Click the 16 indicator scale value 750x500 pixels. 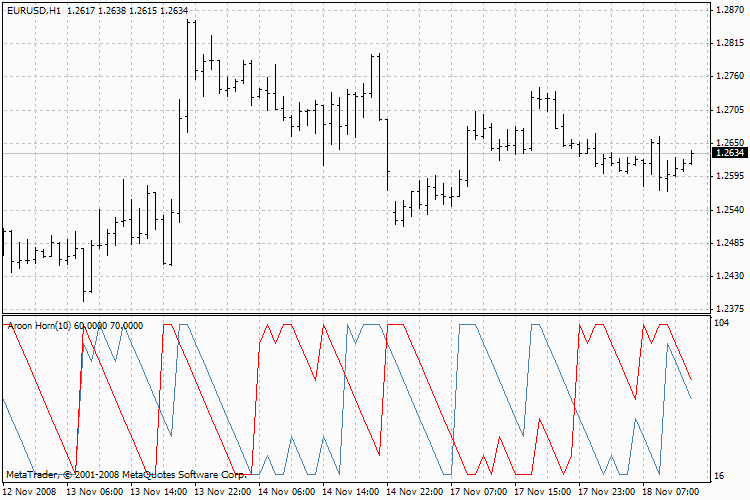(x=719, y=476)
